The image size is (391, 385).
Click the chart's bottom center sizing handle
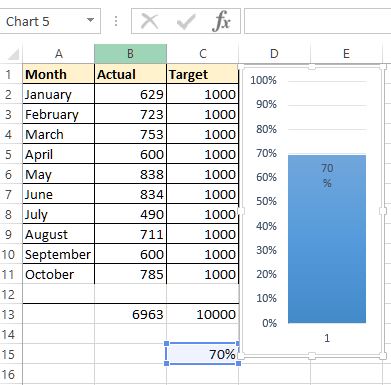click(x=312, y=355)
